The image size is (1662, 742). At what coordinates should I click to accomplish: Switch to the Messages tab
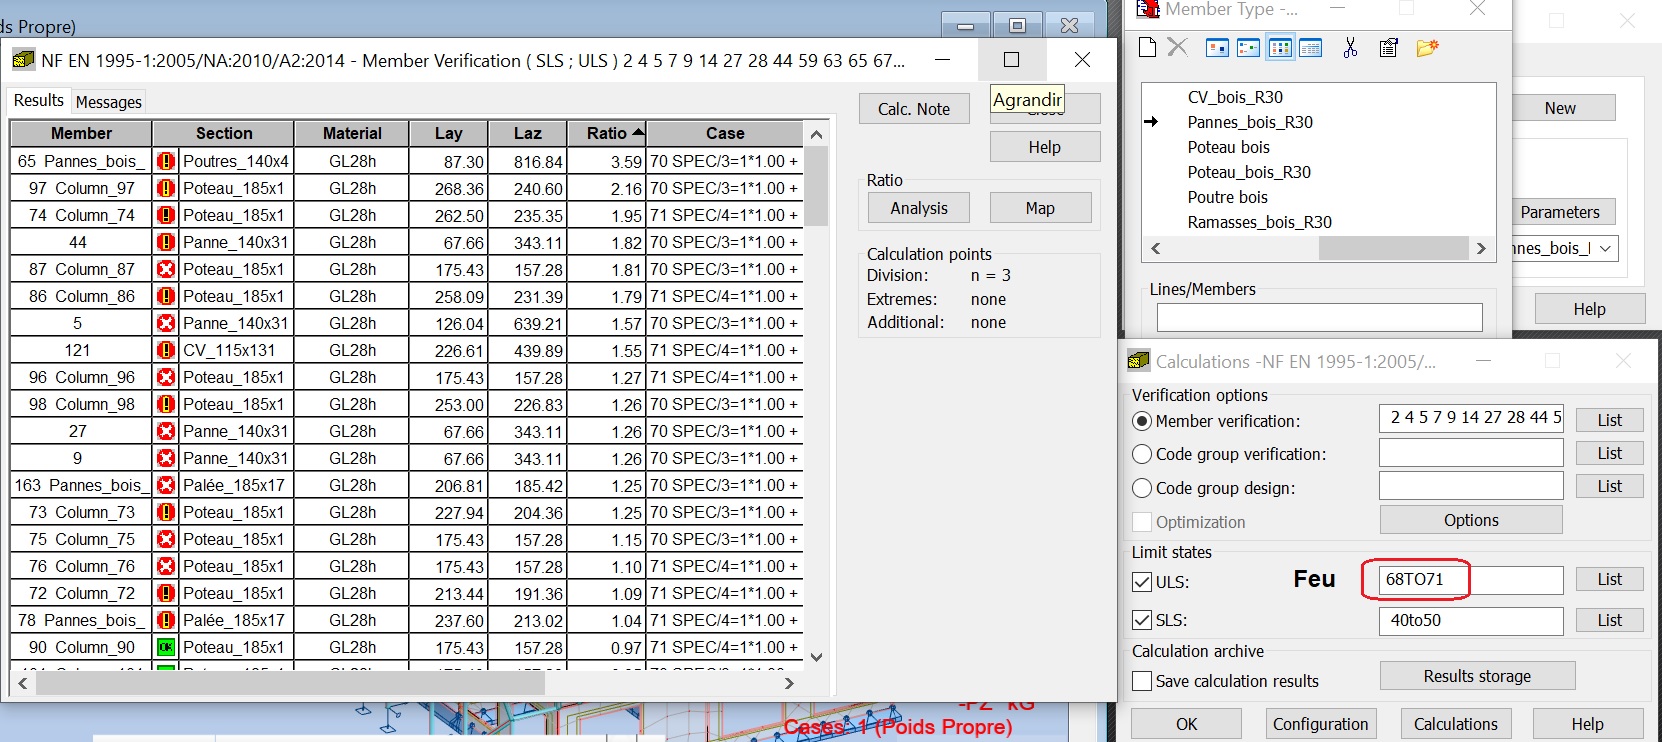click(109, 102)
